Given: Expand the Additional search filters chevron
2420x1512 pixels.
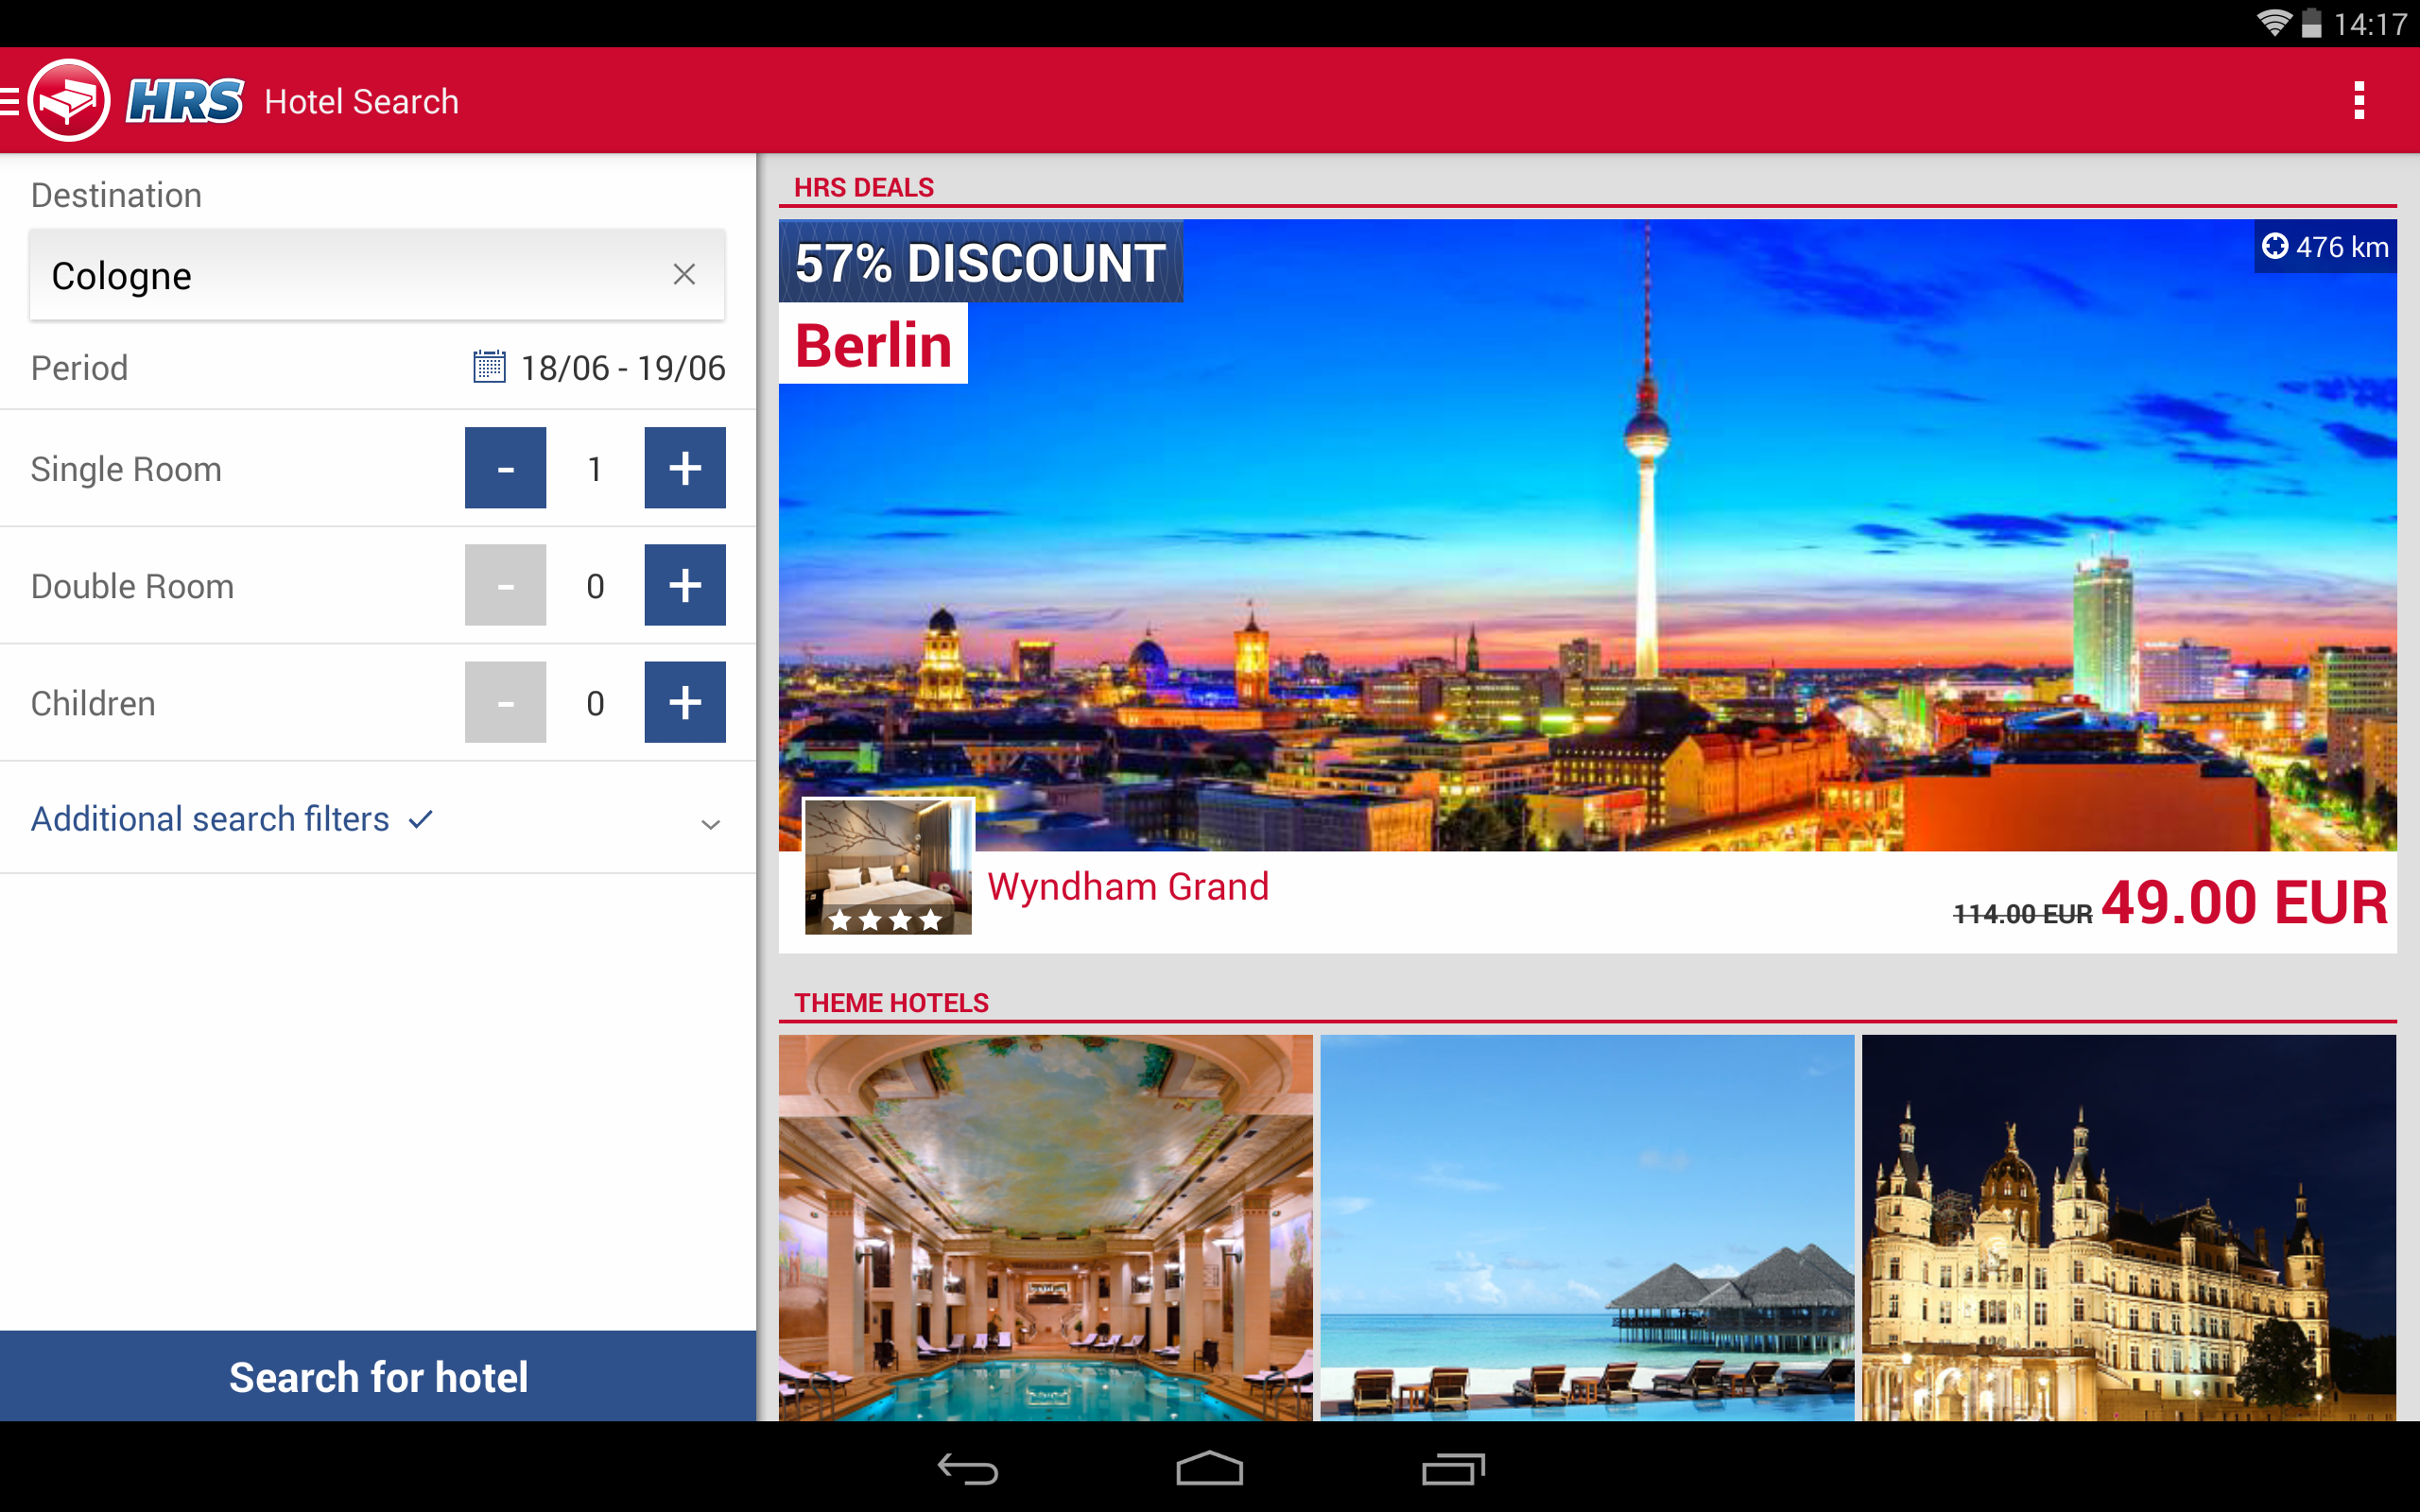Looking at the screenshot, I should pyautogui.click(x=710, y=824).
